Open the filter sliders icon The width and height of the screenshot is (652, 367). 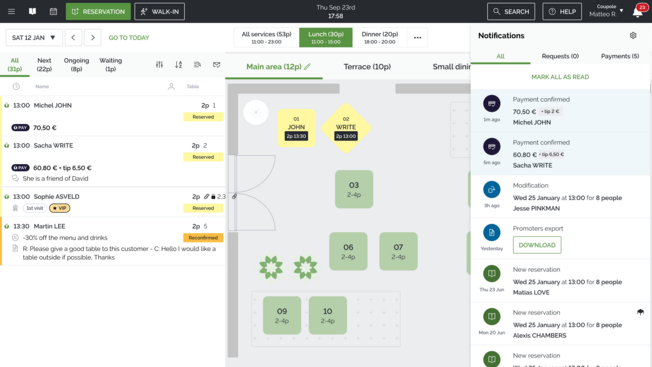(159, 64)
